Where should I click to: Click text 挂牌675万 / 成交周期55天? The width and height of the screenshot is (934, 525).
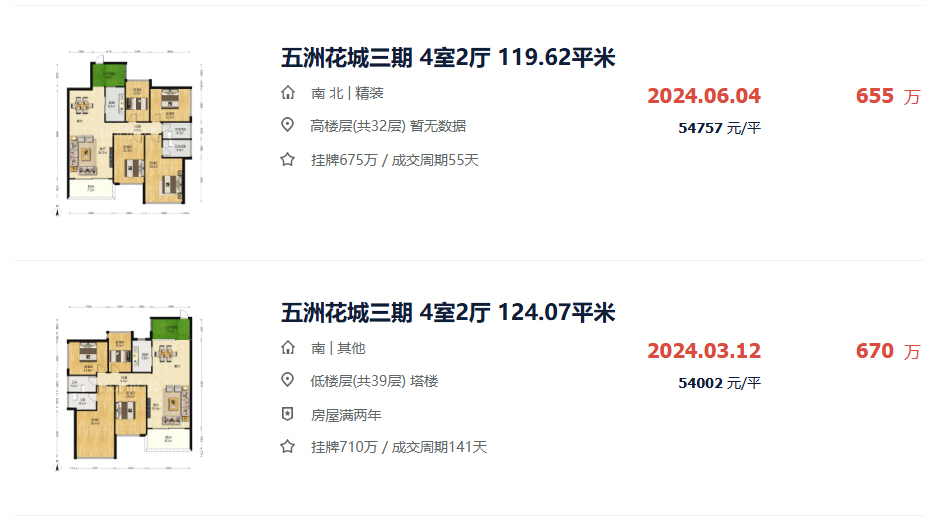point(395,160)
